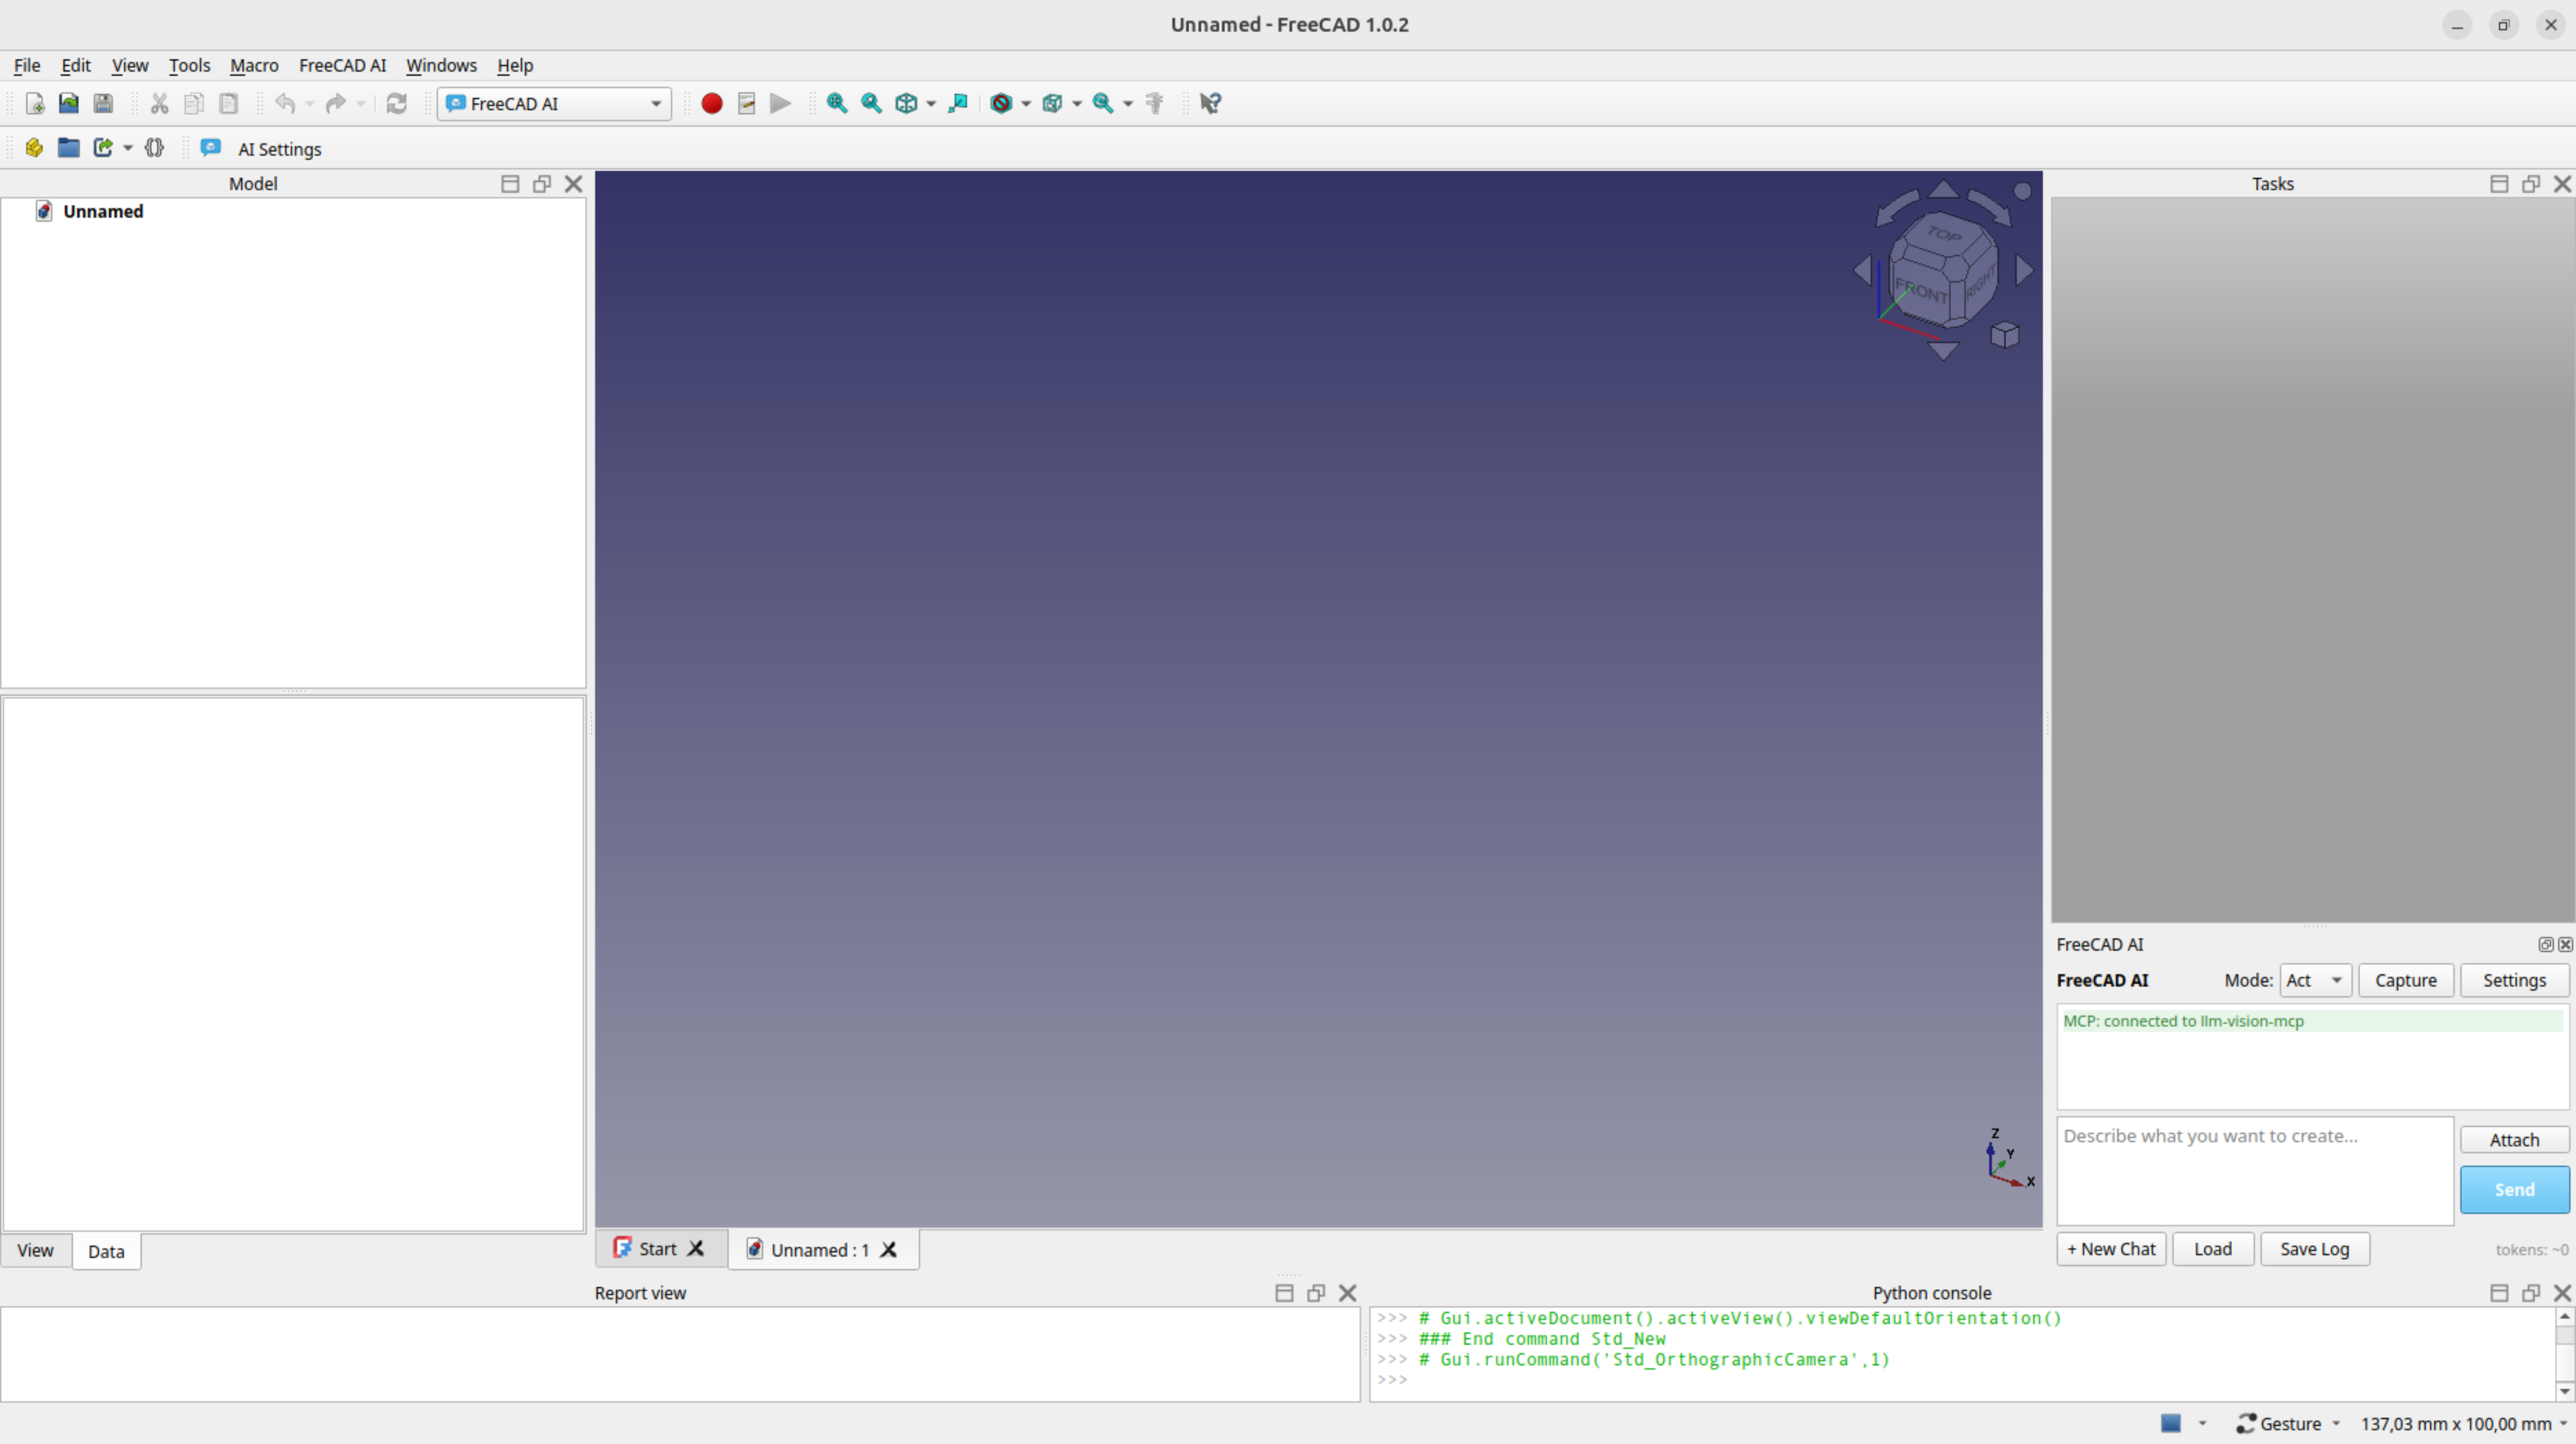Open the bounding box view dropdown arrow
The height and width of the screenshot is (1444, 2576).
[x=1077, y=104]
